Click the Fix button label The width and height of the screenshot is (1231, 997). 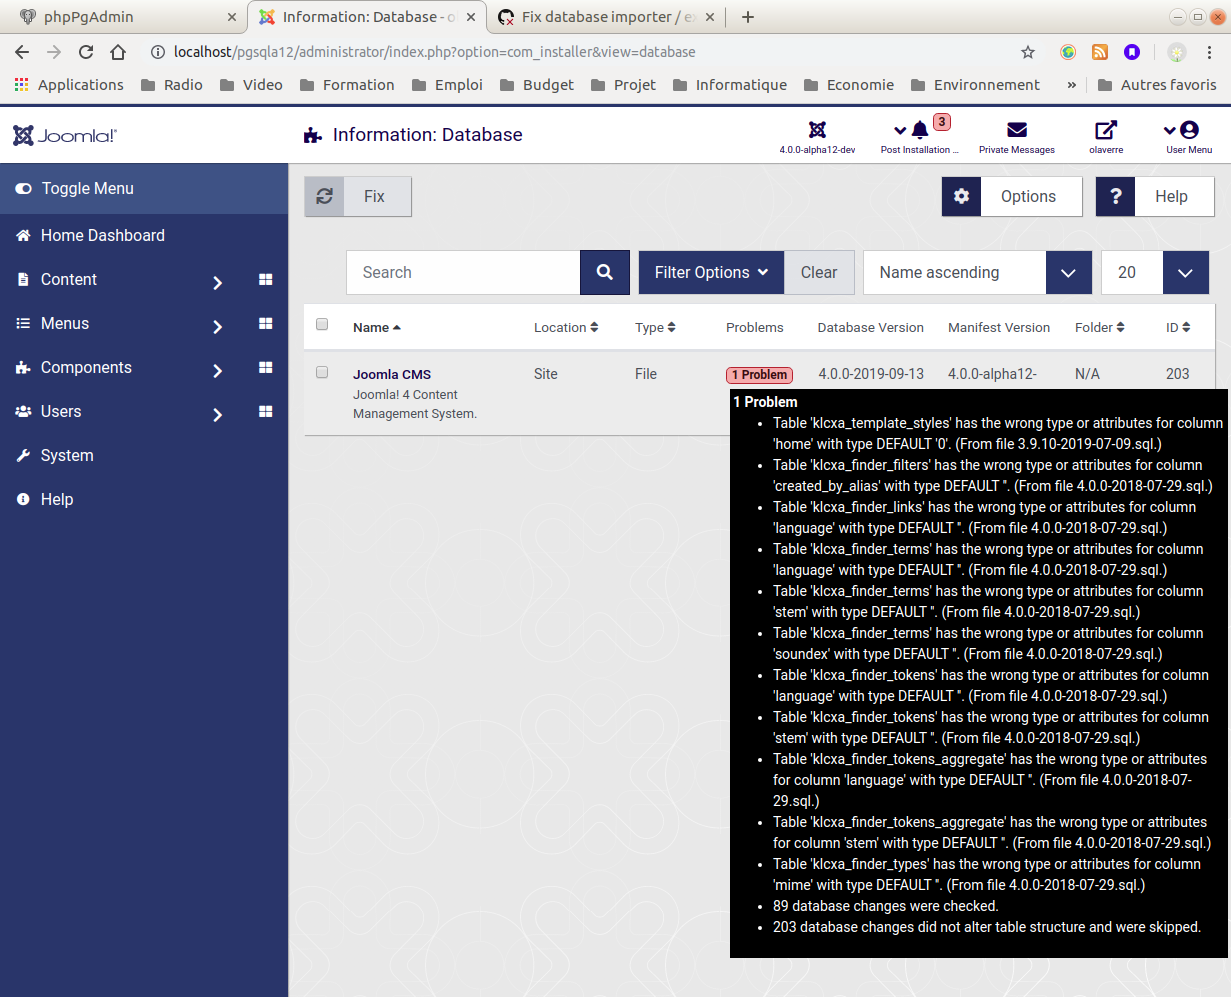374,197
